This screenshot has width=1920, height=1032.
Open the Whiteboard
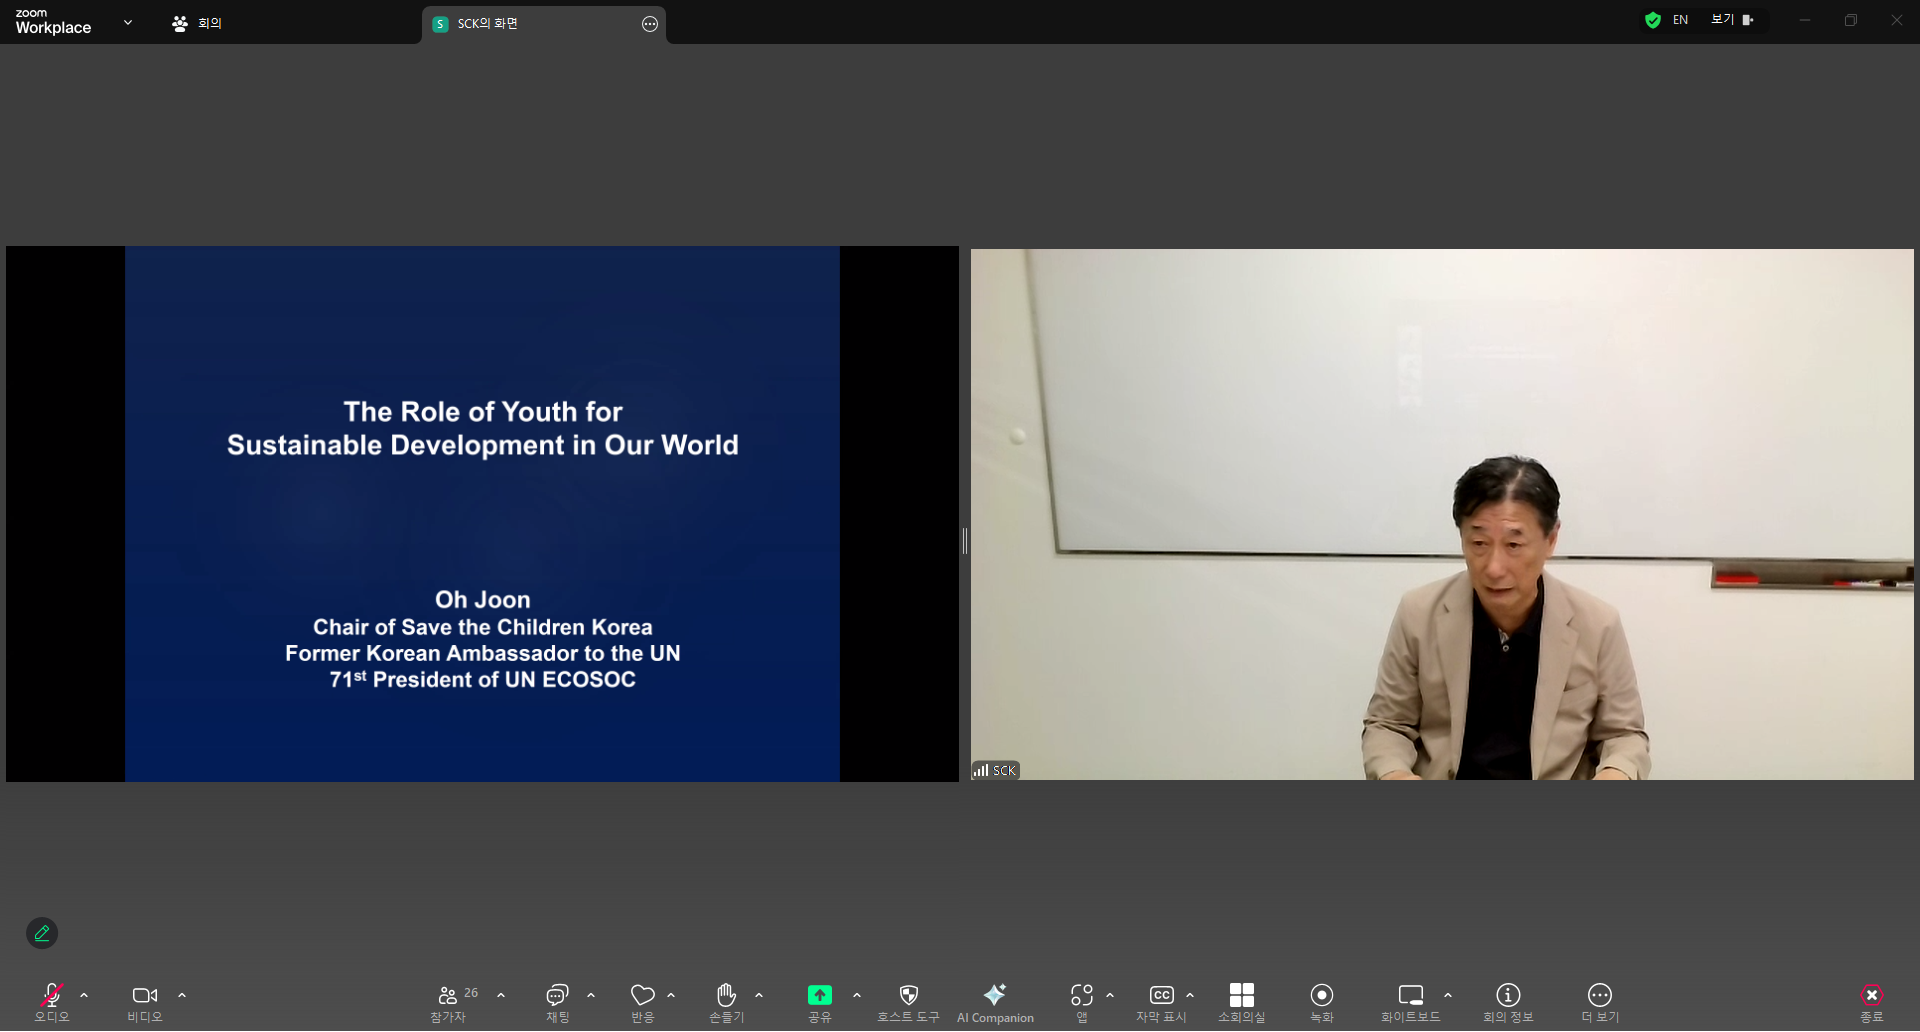(1410, 1002)
